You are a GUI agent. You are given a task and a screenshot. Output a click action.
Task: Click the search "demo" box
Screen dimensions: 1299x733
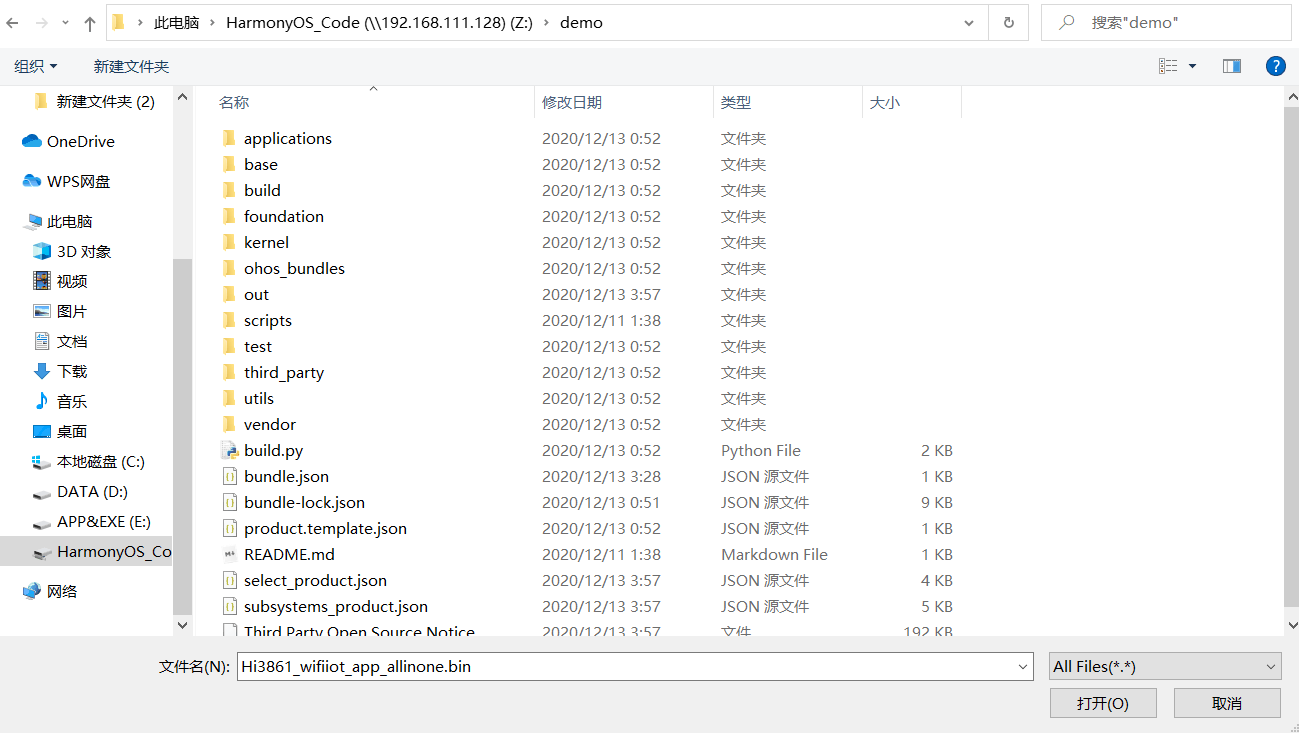tap(1165, 22)
